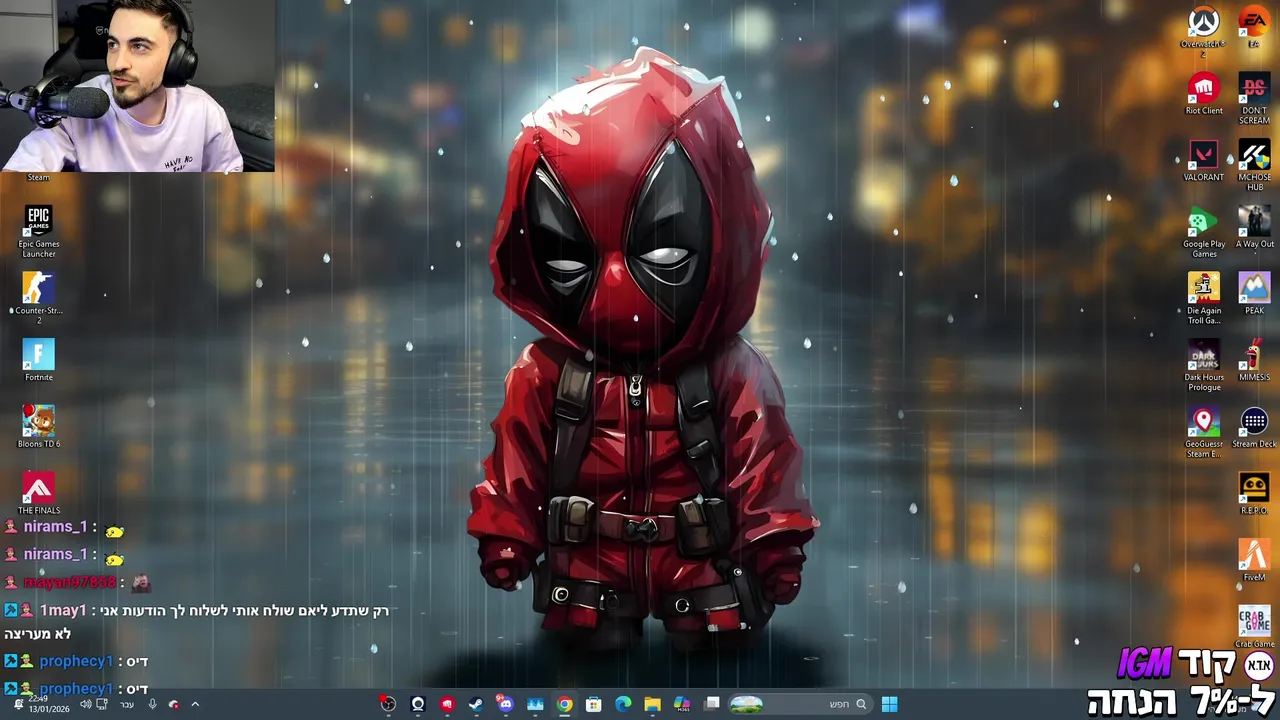The width and height of the screenshot is (1280, 720).
Task: Switch to Discord in the taskbar
Action: (505, 704)
